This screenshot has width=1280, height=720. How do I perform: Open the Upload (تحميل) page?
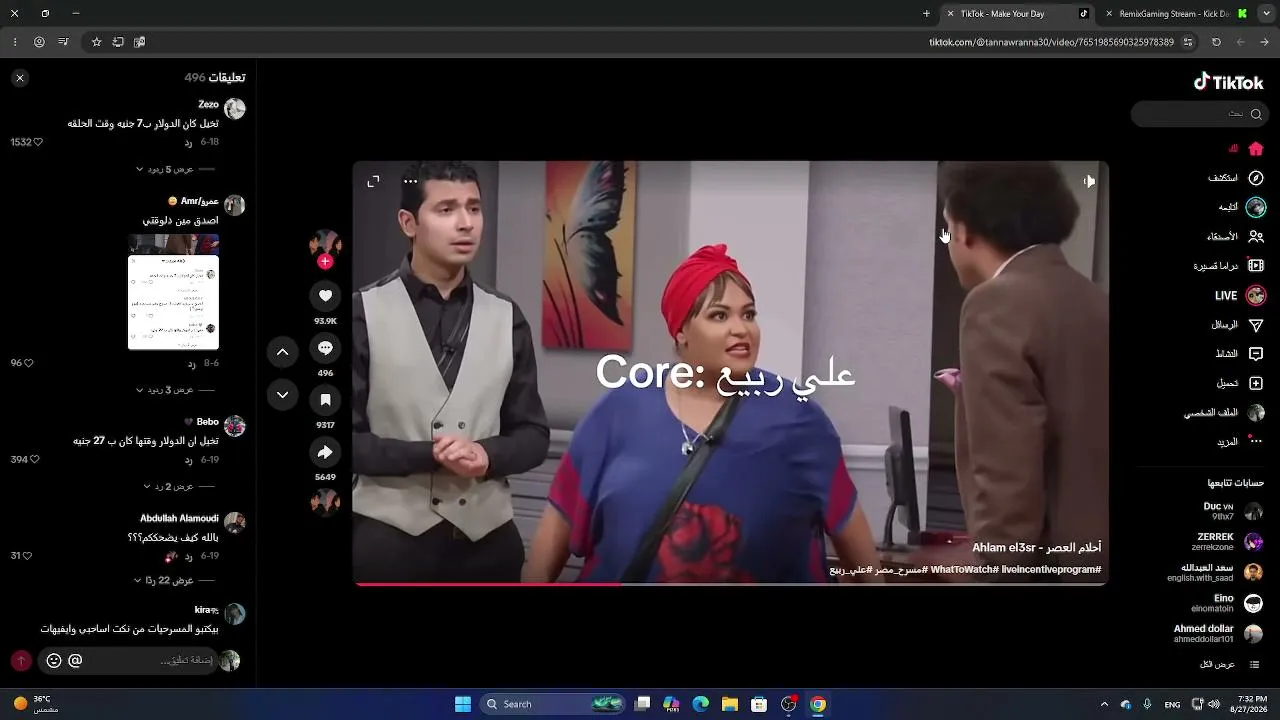pyautogui.click(x=1240, y=383)
